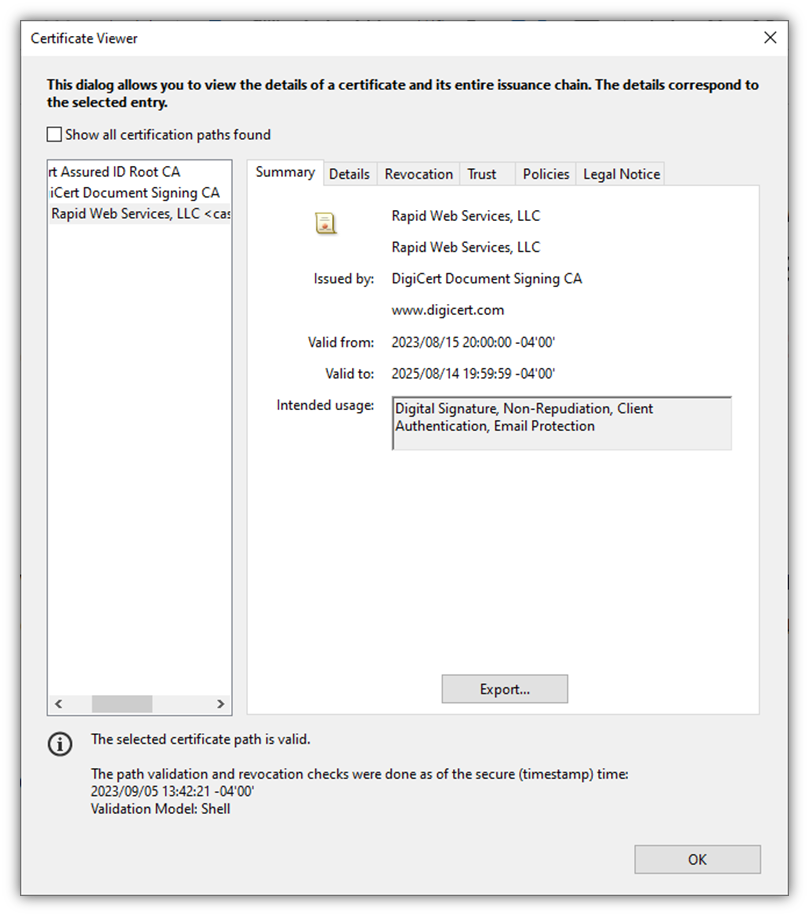
Task: Click the left scroll arrow of certificate list
Action: pos(58,704)
